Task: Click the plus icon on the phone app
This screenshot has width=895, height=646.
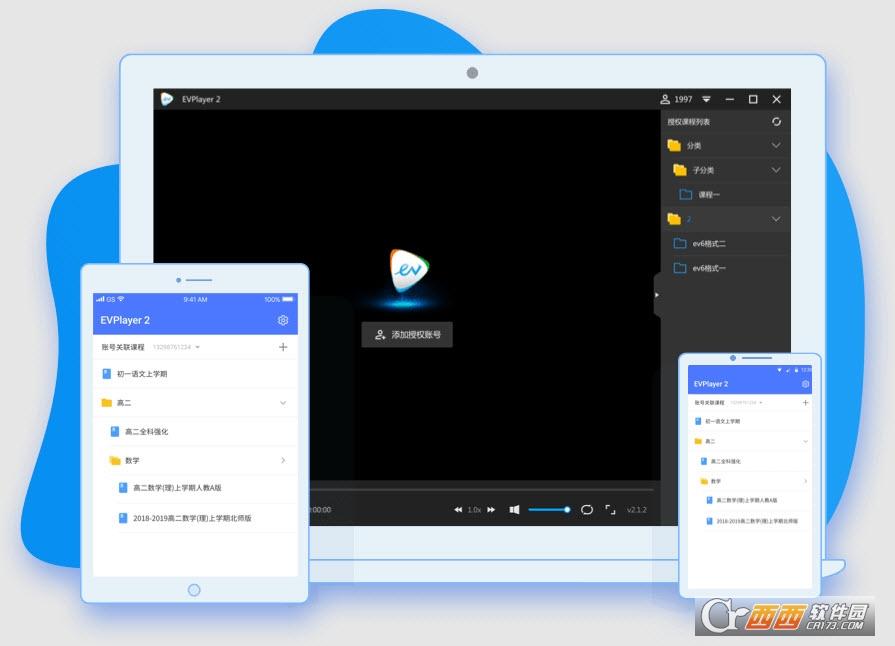Action: pyautogui.click(x=805, y=403)
